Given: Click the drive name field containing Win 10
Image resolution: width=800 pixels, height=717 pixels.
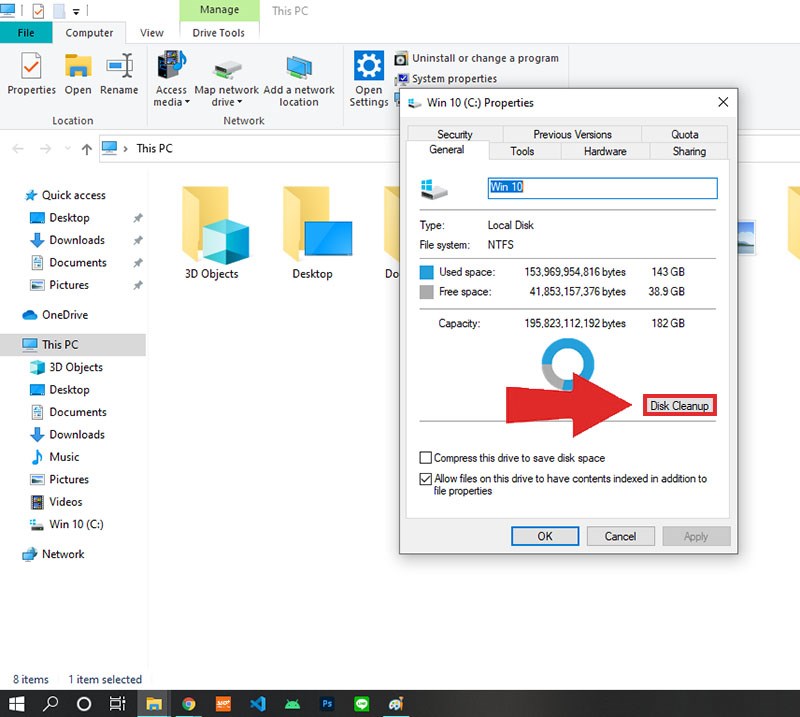Looking at the screenshot, I should (x=602, y=188).
